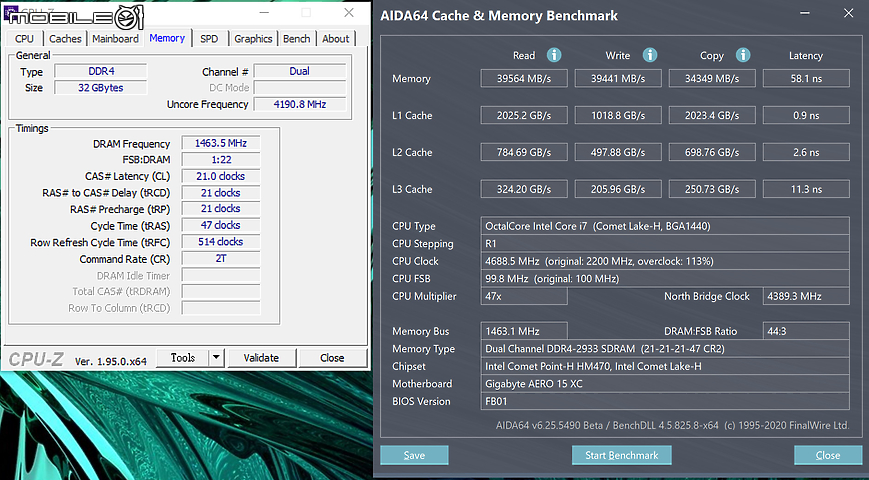The width and height of the screenshot is (869, 480).
Task: Click Memory Bus value 1463.1 MHz
Action: 524,331
